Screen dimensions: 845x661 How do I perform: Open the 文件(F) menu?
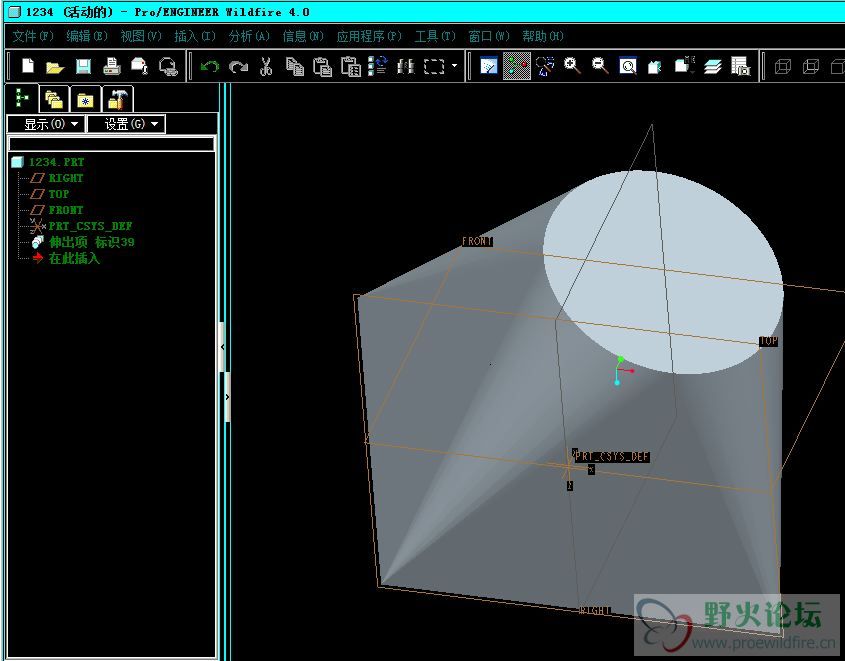32,36
